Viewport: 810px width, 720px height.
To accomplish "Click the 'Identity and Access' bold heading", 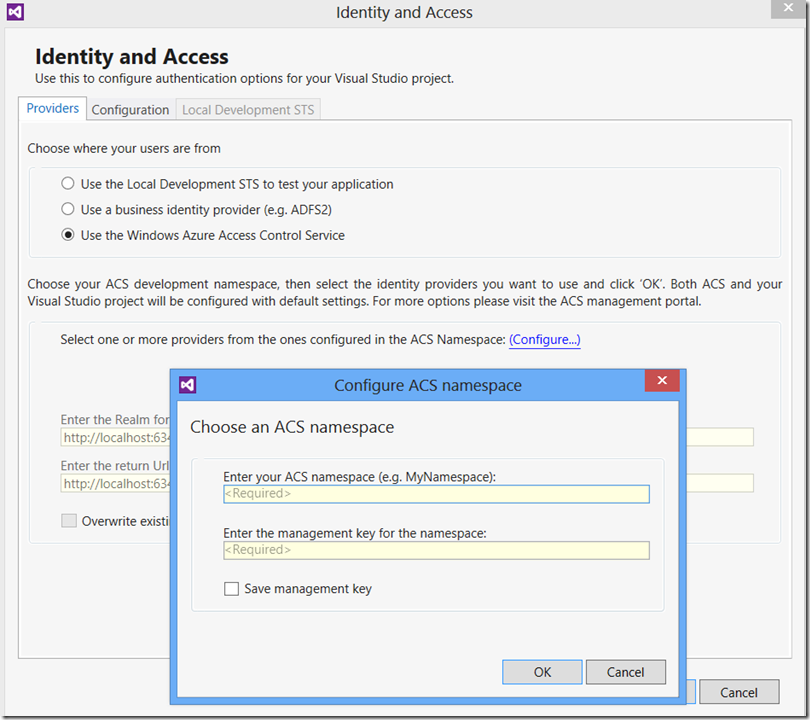I will tap(132, 57).
